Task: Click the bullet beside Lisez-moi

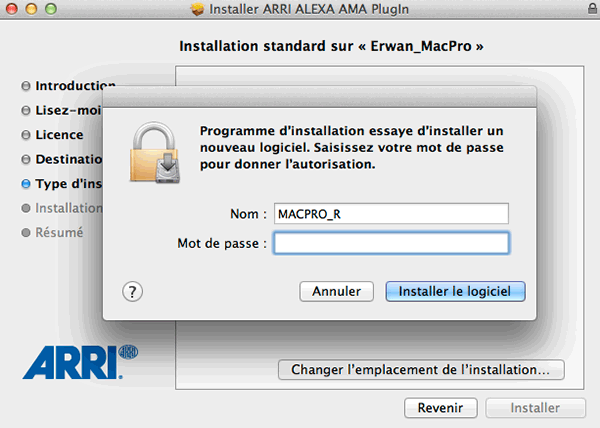Action: pyautogui.click(x=26, y=111)
